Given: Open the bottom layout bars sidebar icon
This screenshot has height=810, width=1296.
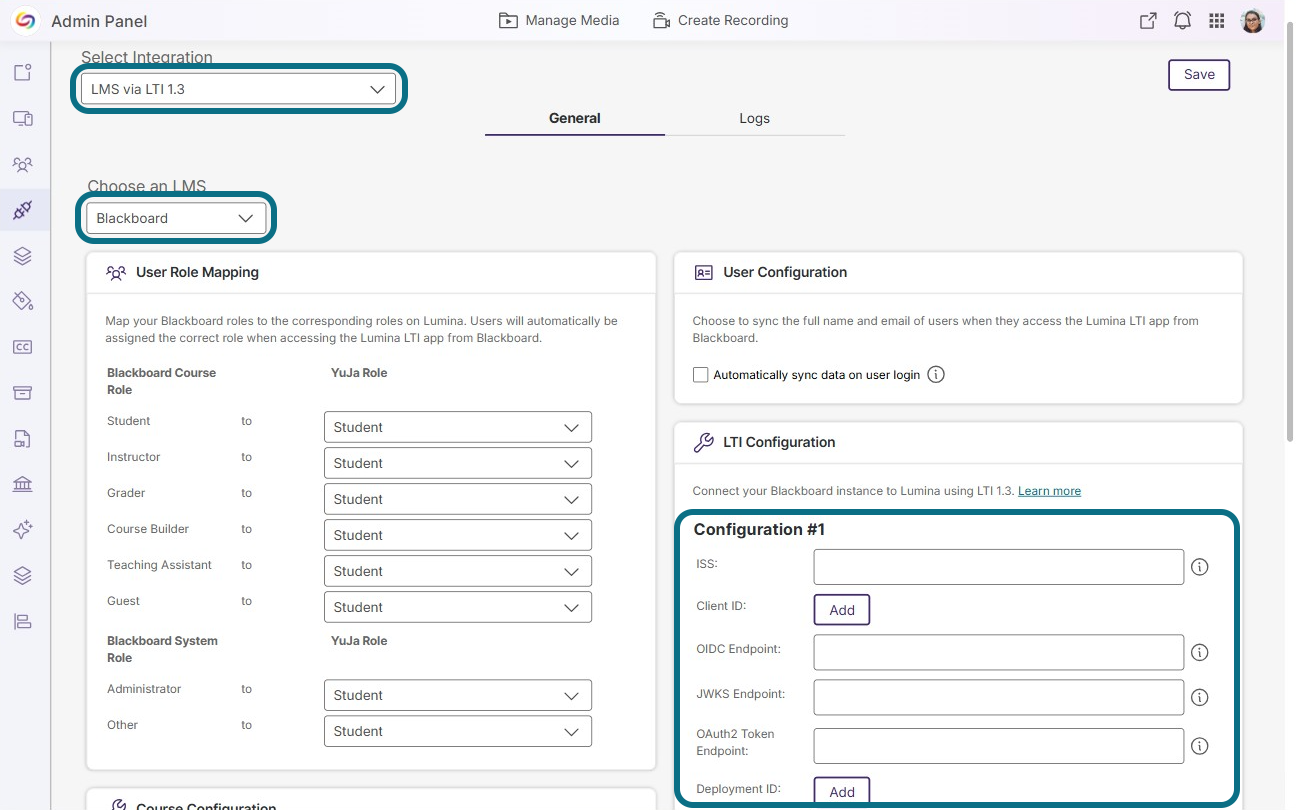Looking at the screenshot, I should (x=23, y=621).
